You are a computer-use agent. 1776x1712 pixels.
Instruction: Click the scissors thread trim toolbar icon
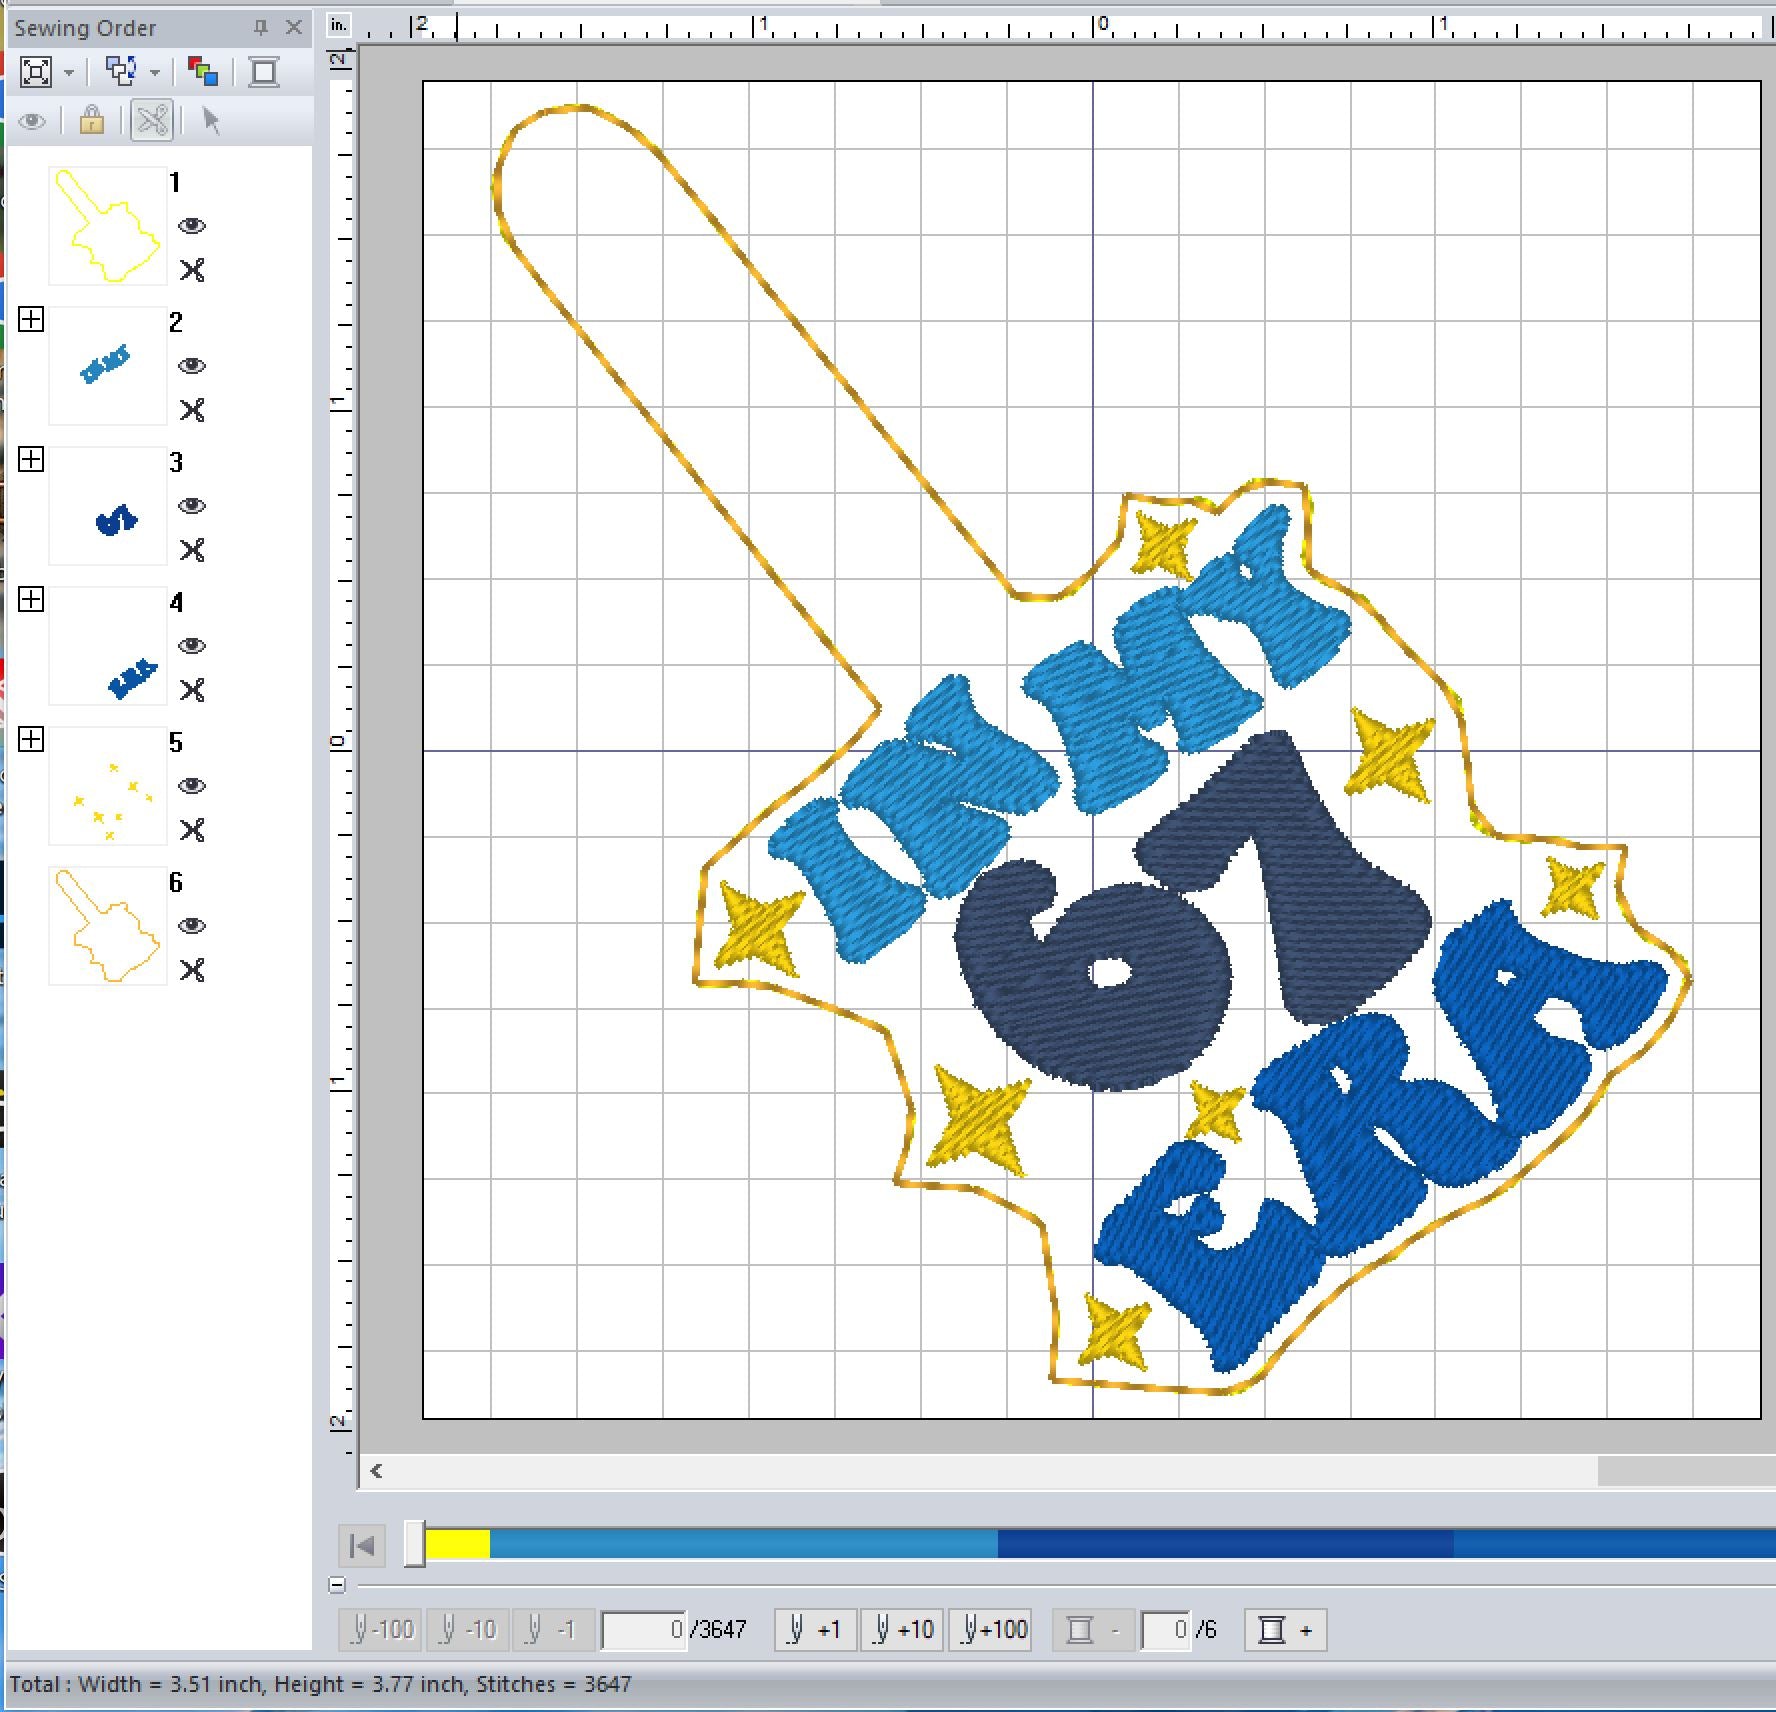[152, 121]
